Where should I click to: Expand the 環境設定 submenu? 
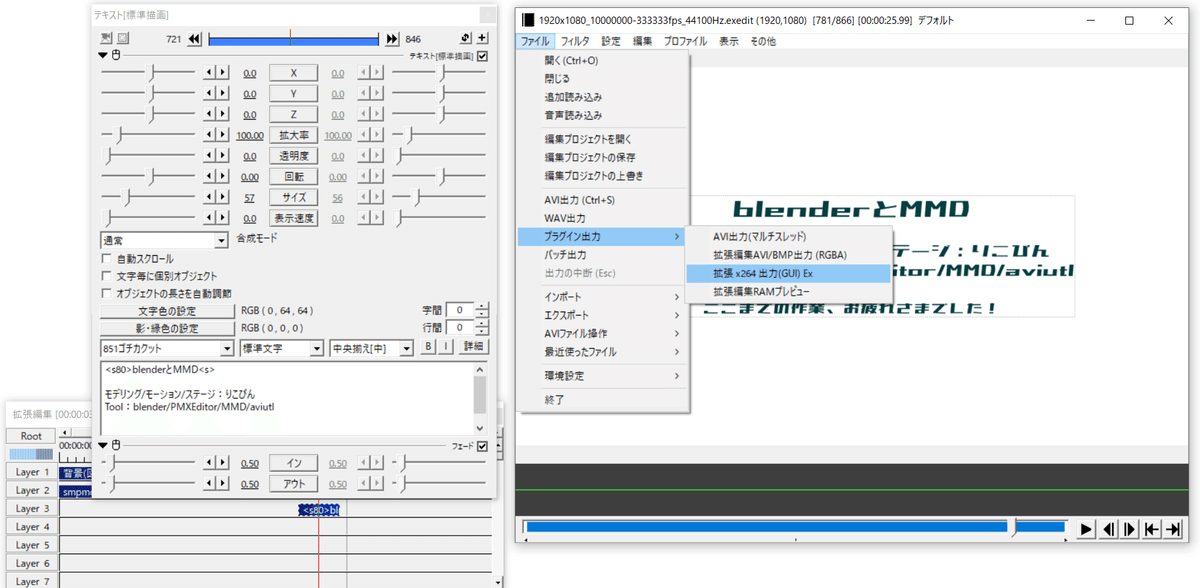point(604,376)
